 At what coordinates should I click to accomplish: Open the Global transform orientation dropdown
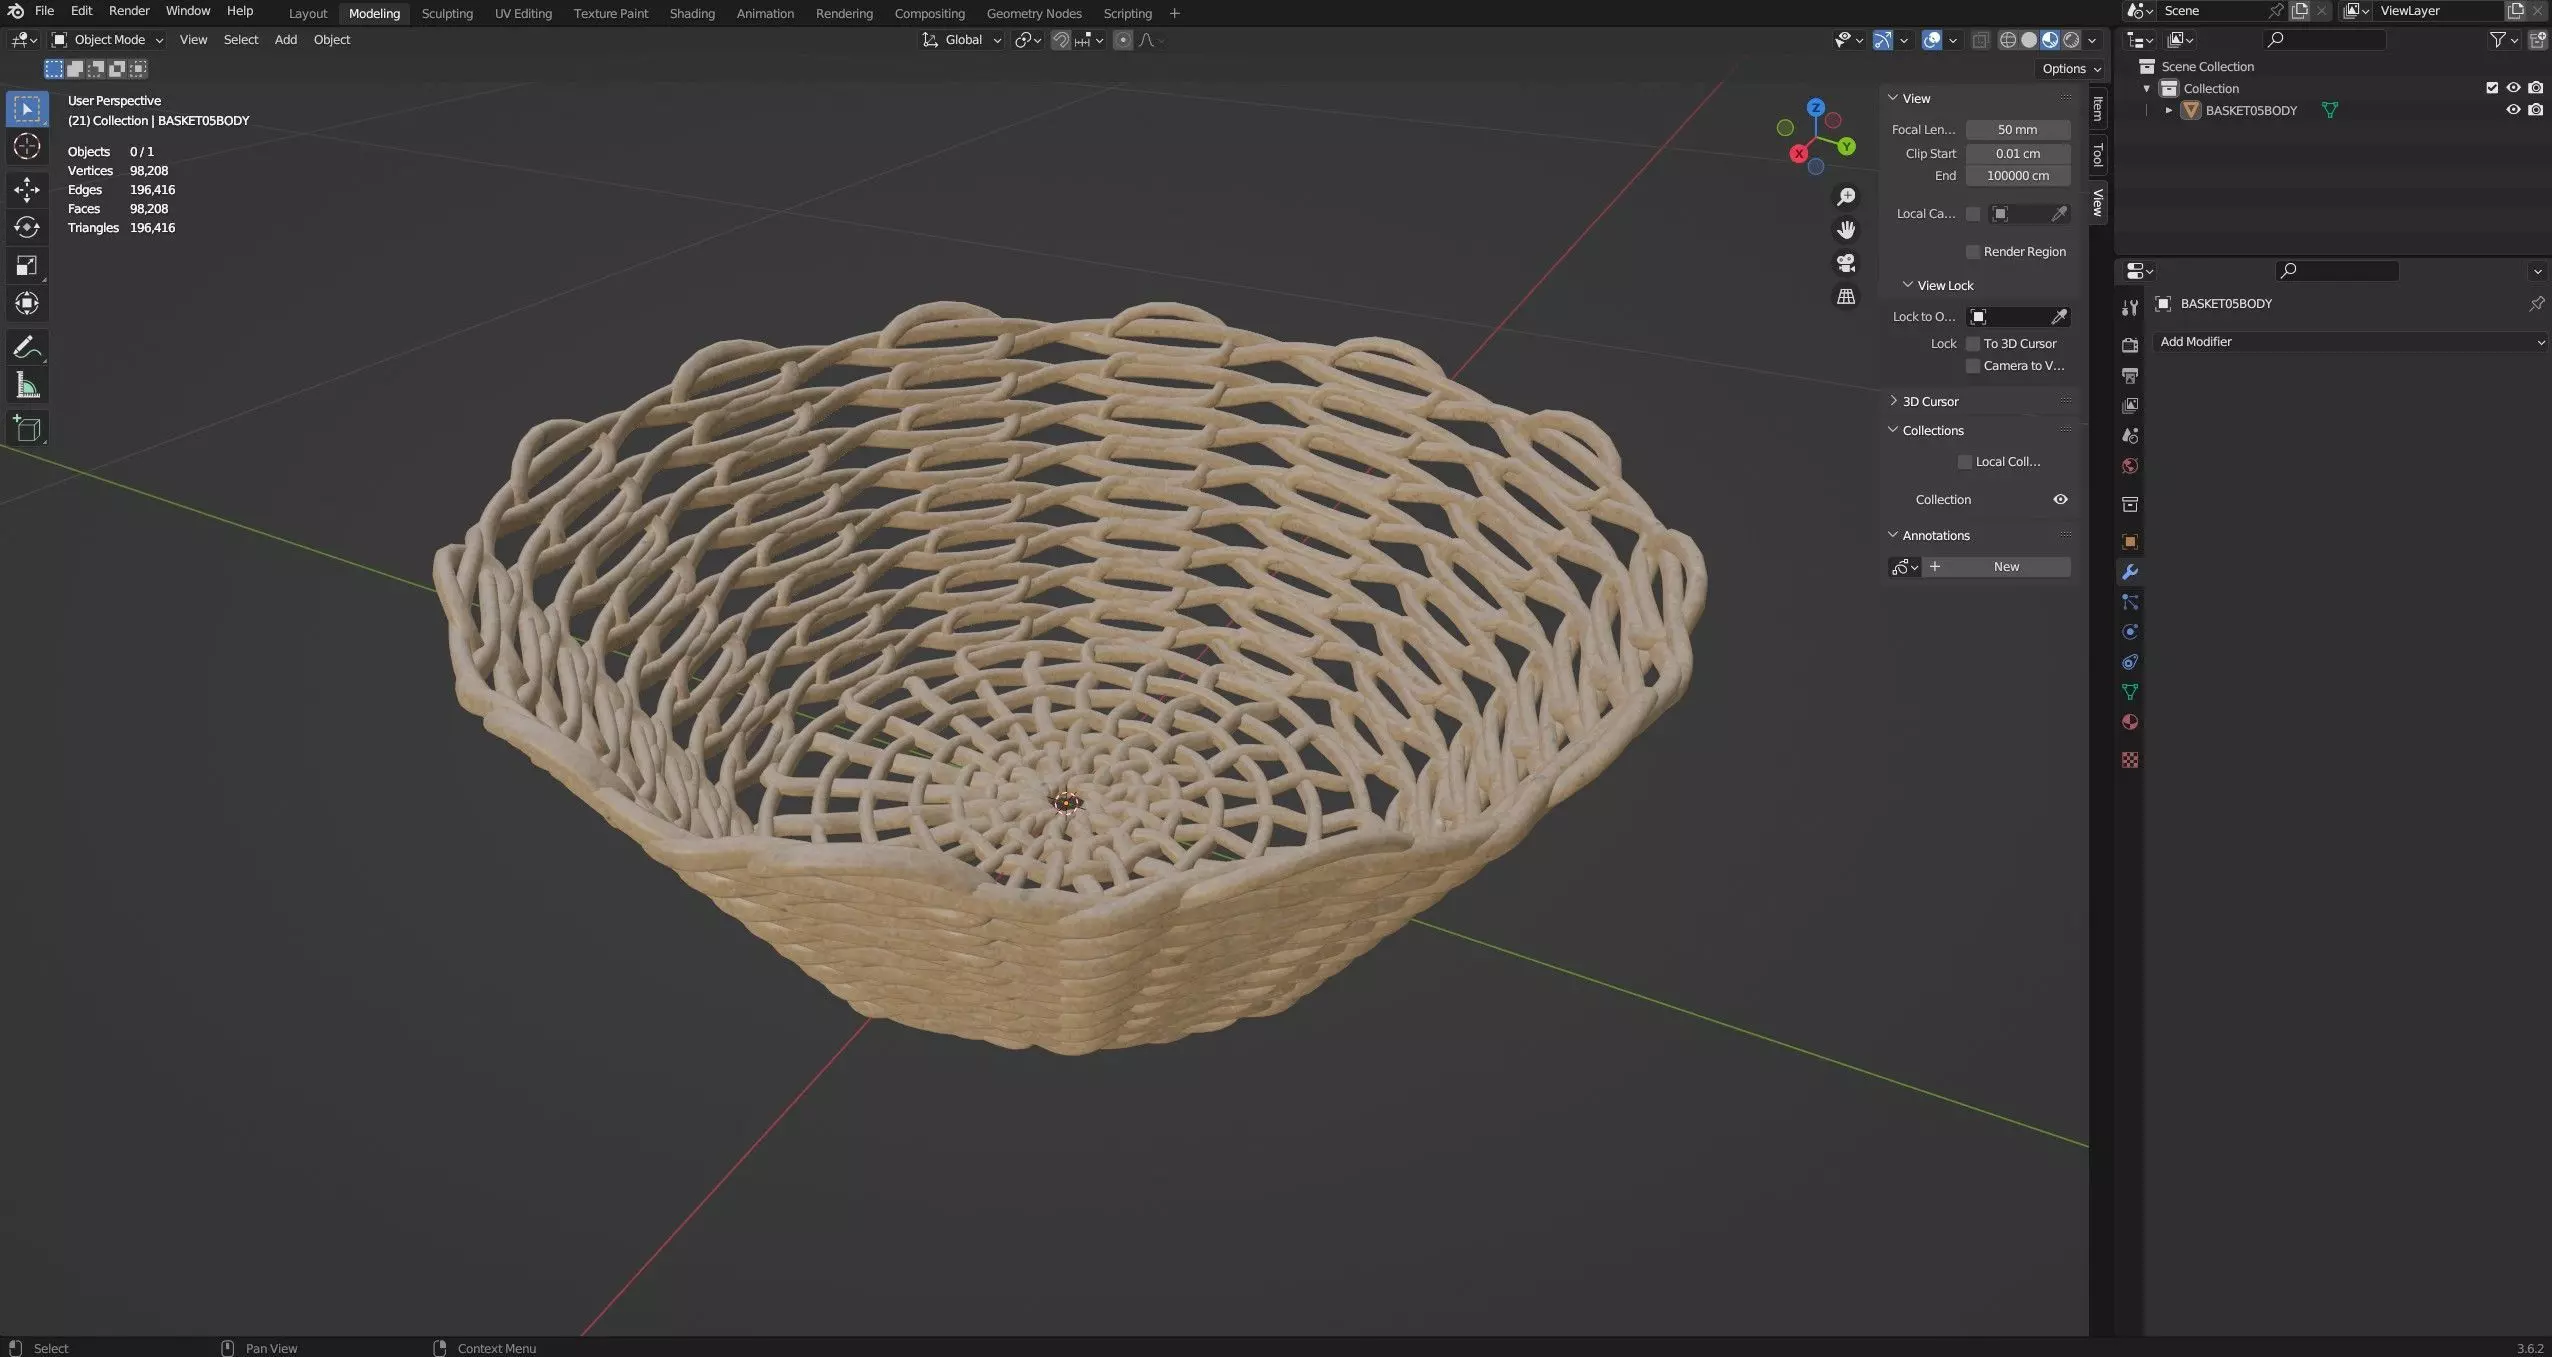pyautogui.click(x=962, y=40)
